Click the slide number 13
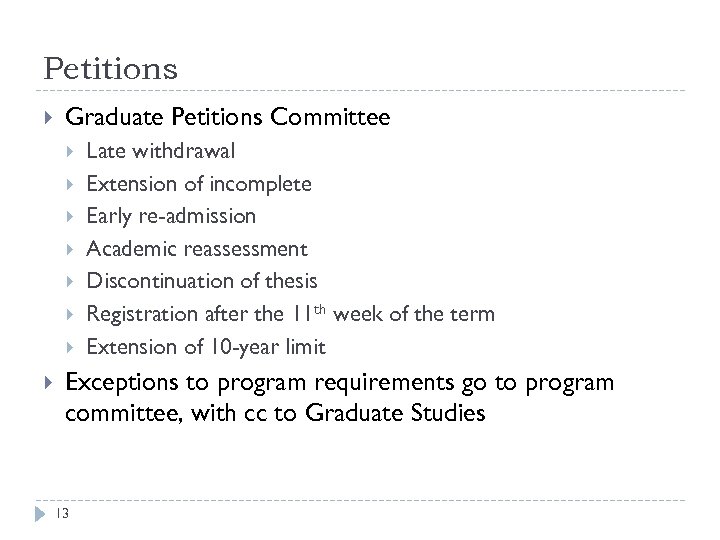720x540 pixels. 61,513
